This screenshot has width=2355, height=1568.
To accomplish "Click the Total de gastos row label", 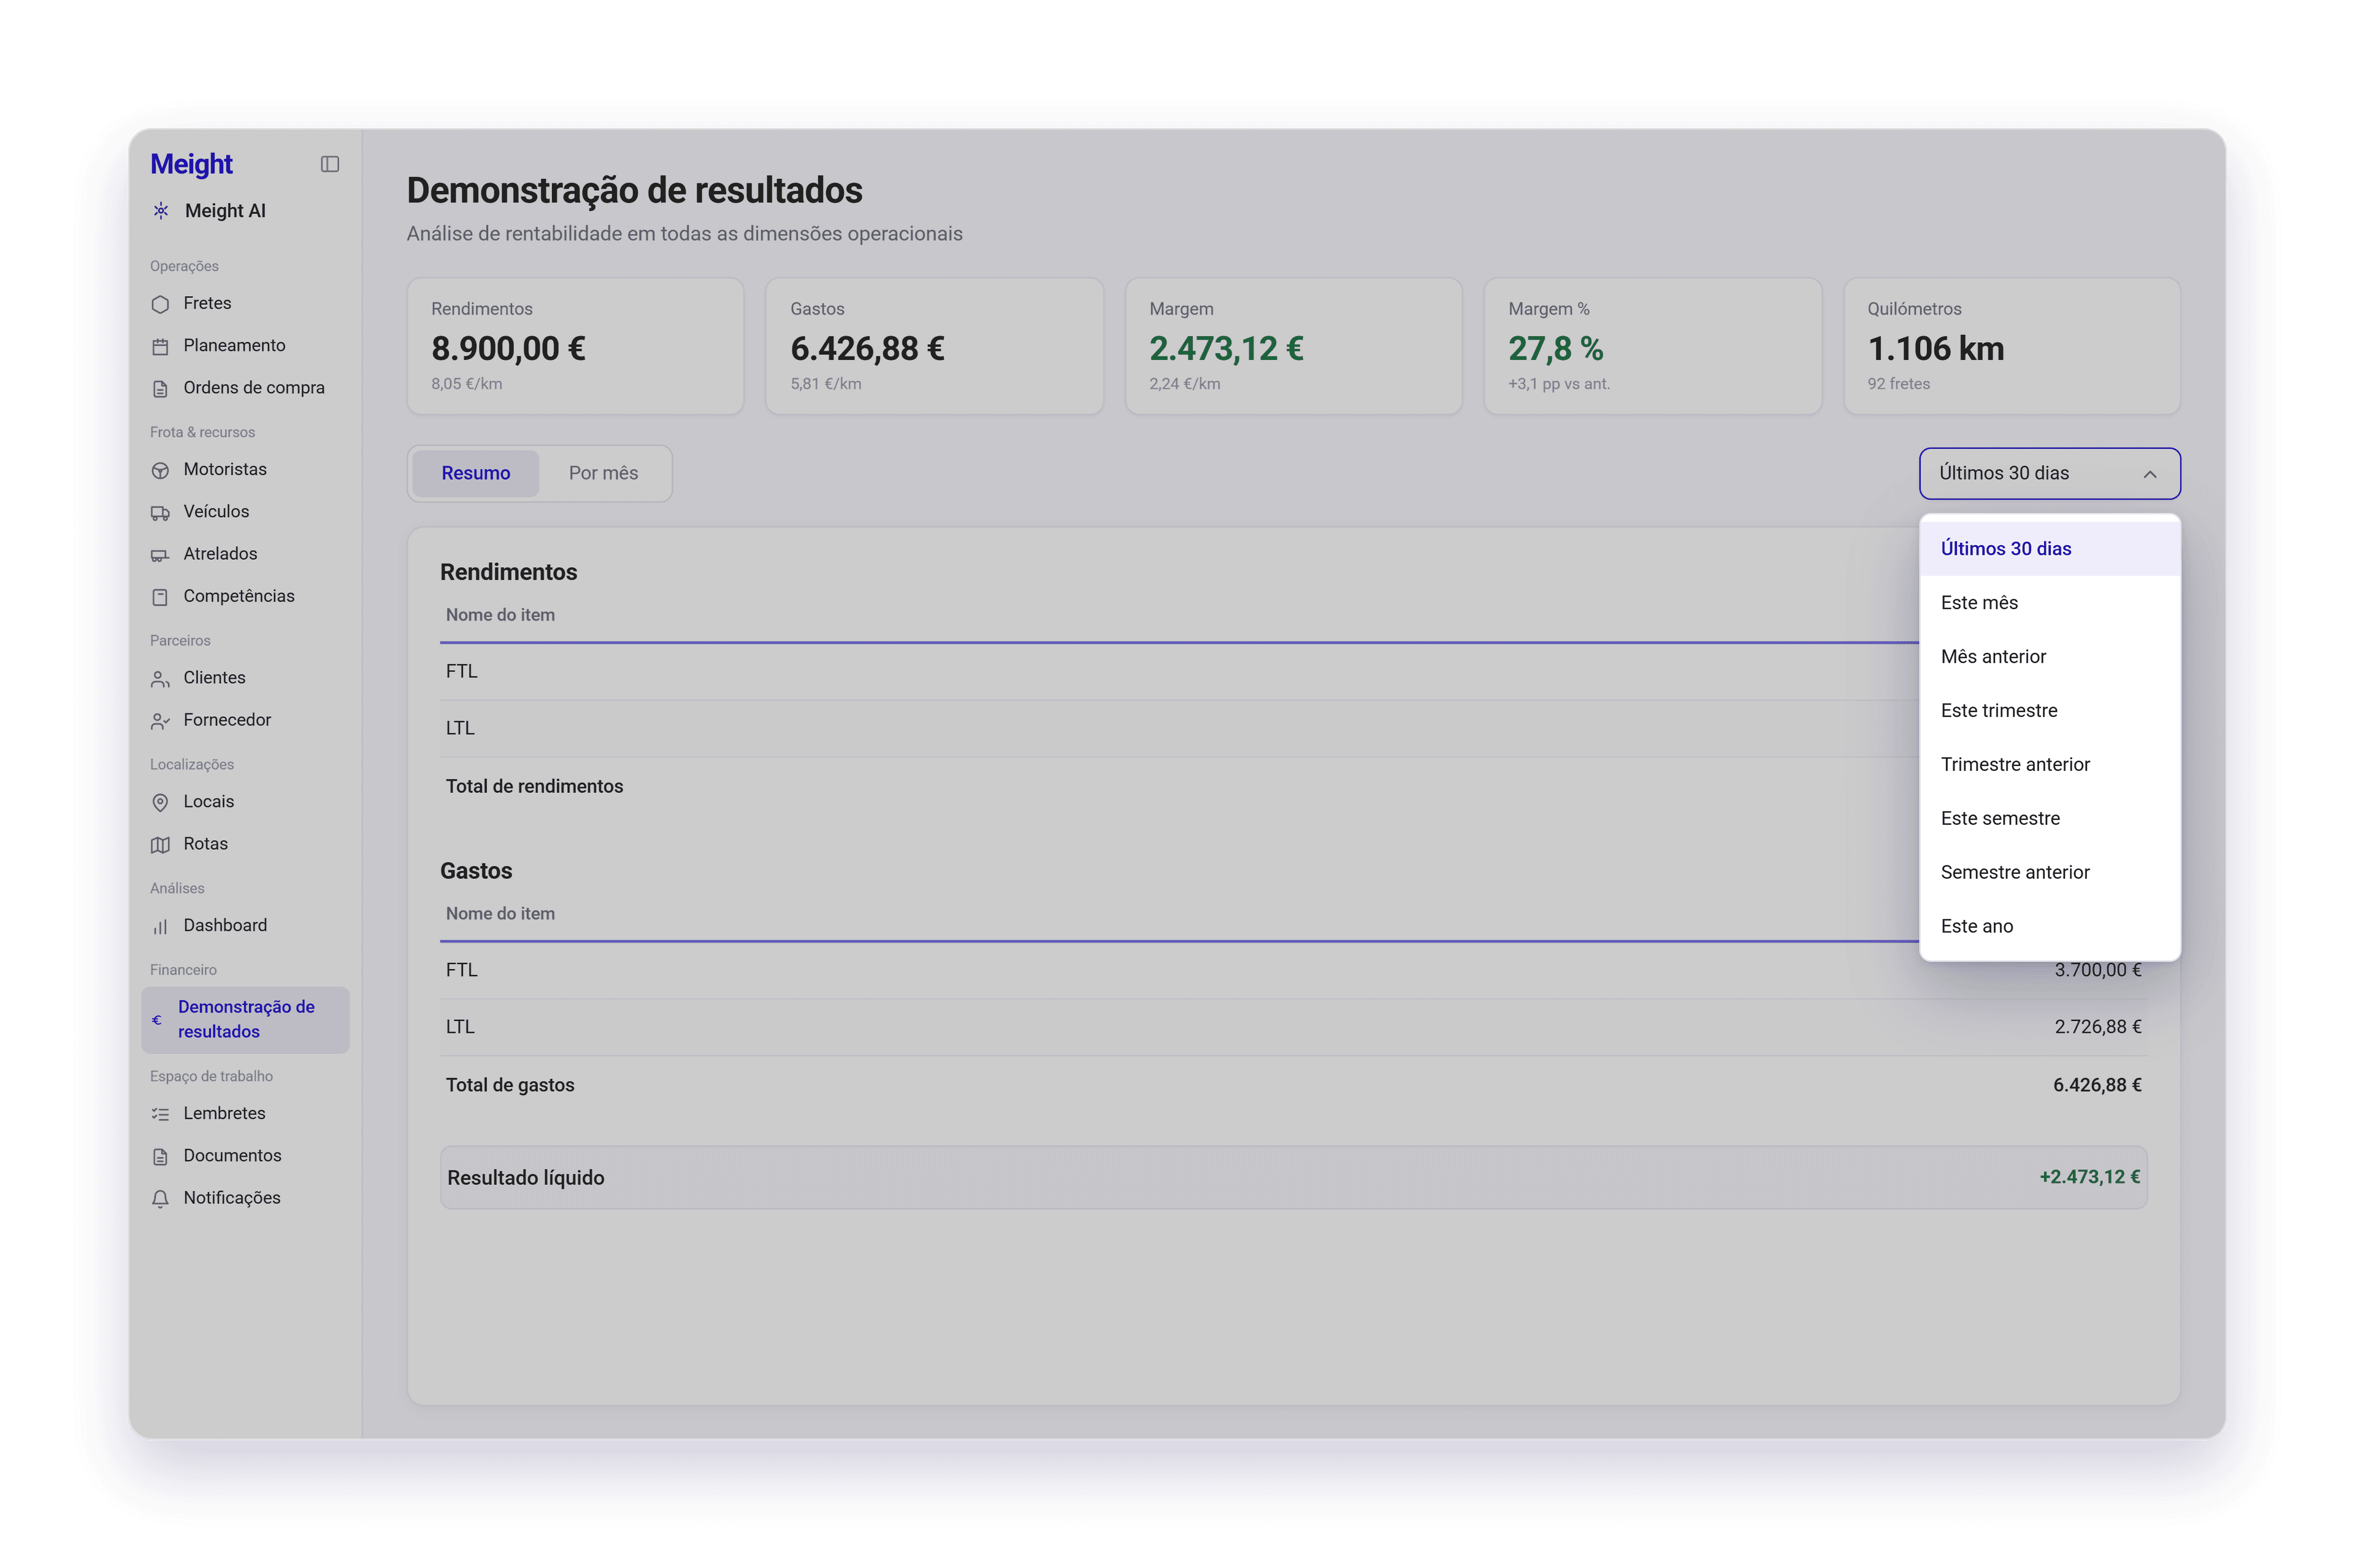I will click(510, 1085).
